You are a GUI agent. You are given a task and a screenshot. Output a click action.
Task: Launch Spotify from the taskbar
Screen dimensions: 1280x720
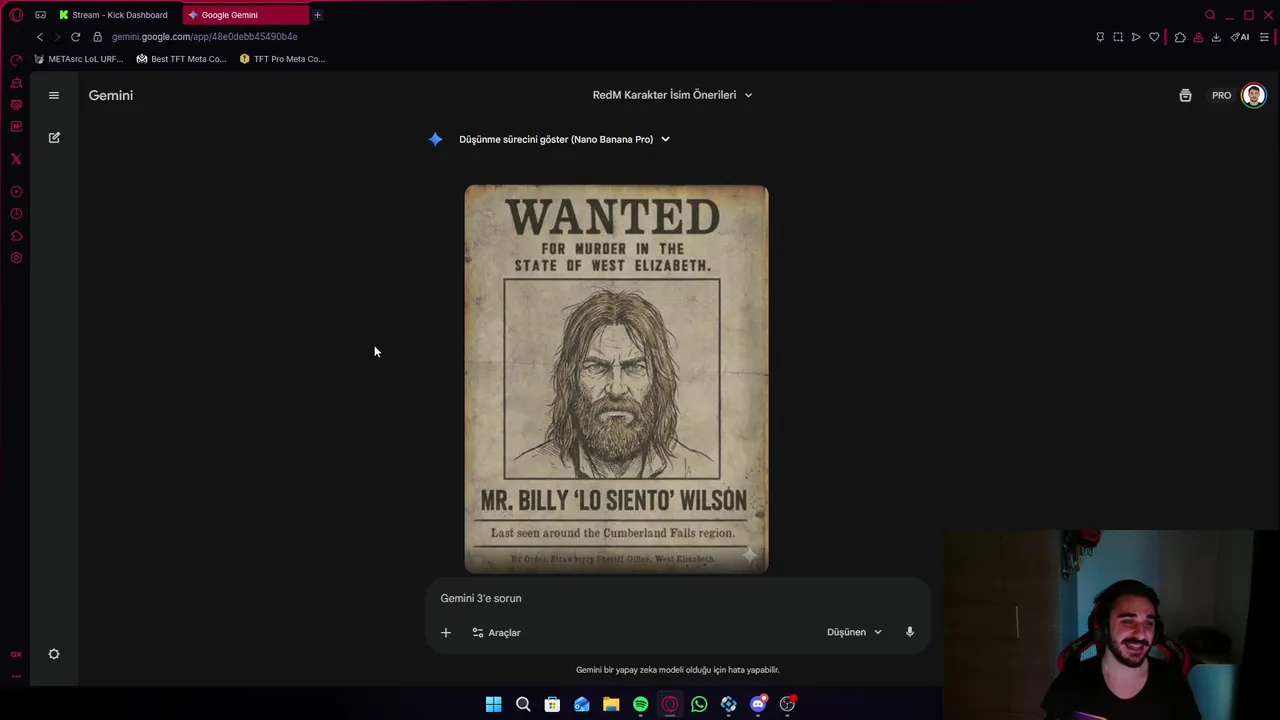point(640,704)
